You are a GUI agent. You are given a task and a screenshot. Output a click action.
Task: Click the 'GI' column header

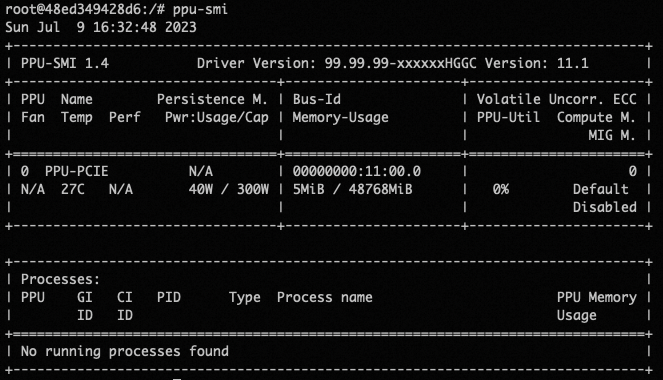coord(85,297)
